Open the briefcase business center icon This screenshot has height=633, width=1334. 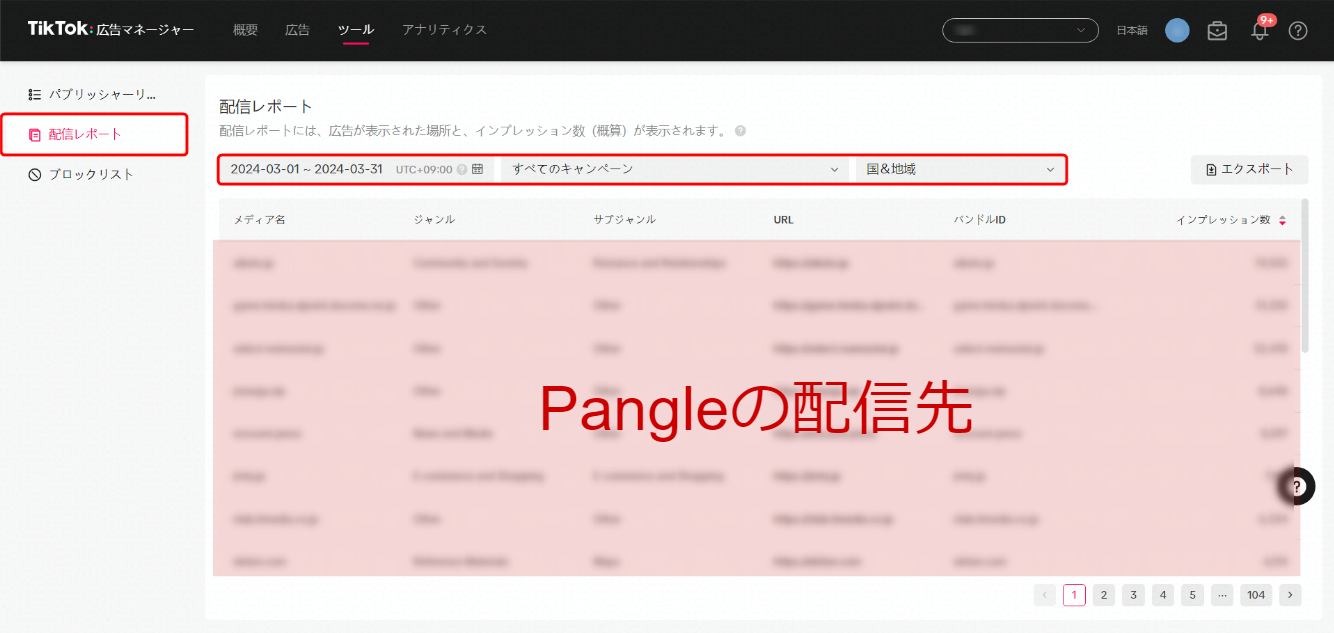pos(1217,31)
